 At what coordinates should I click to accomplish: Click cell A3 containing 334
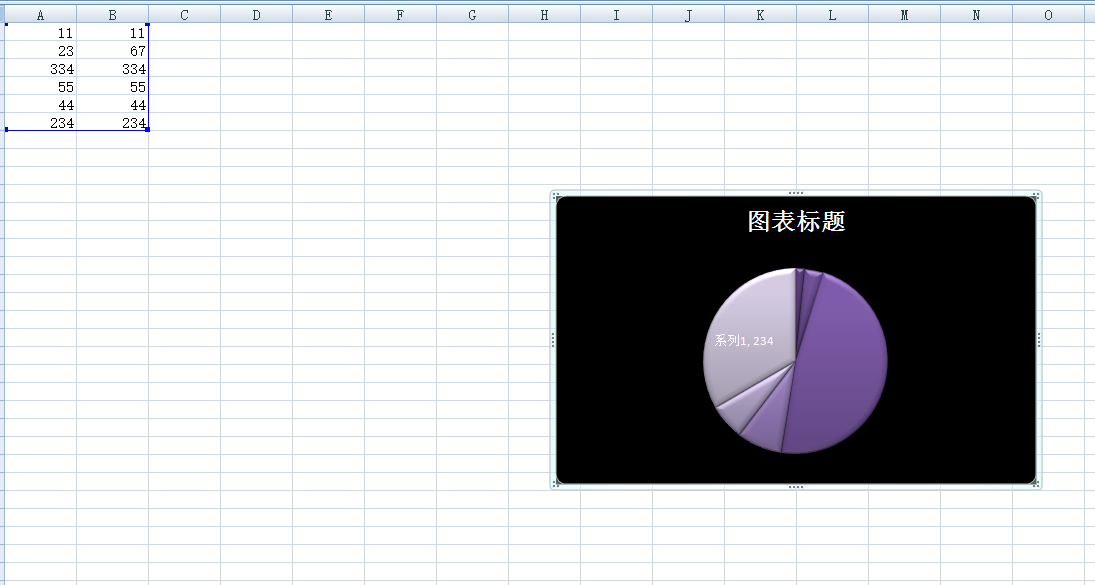click(41, 68)
